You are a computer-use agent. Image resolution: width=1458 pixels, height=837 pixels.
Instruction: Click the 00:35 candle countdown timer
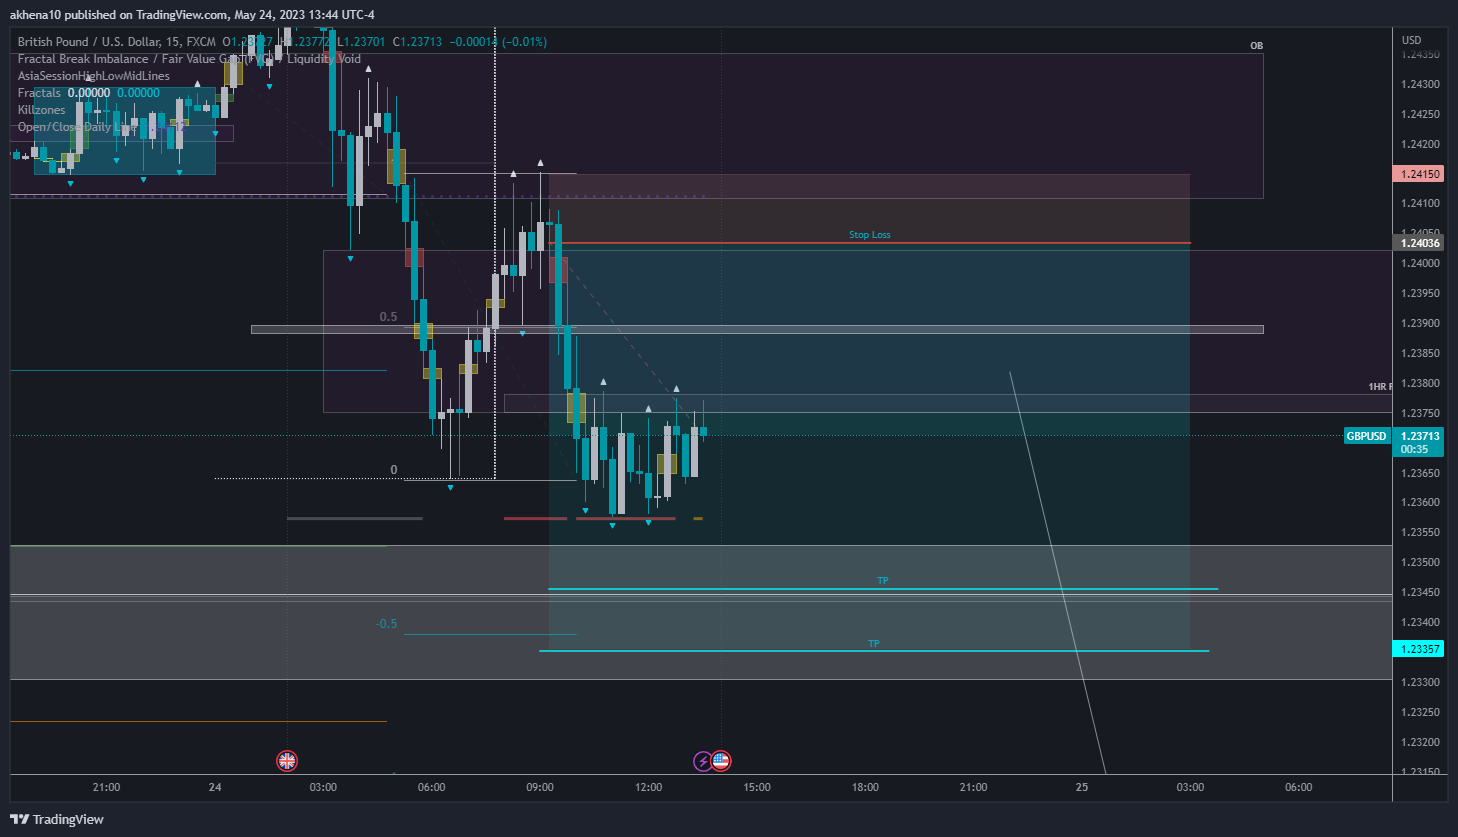pyautogui.click(x=1414, y=450)
